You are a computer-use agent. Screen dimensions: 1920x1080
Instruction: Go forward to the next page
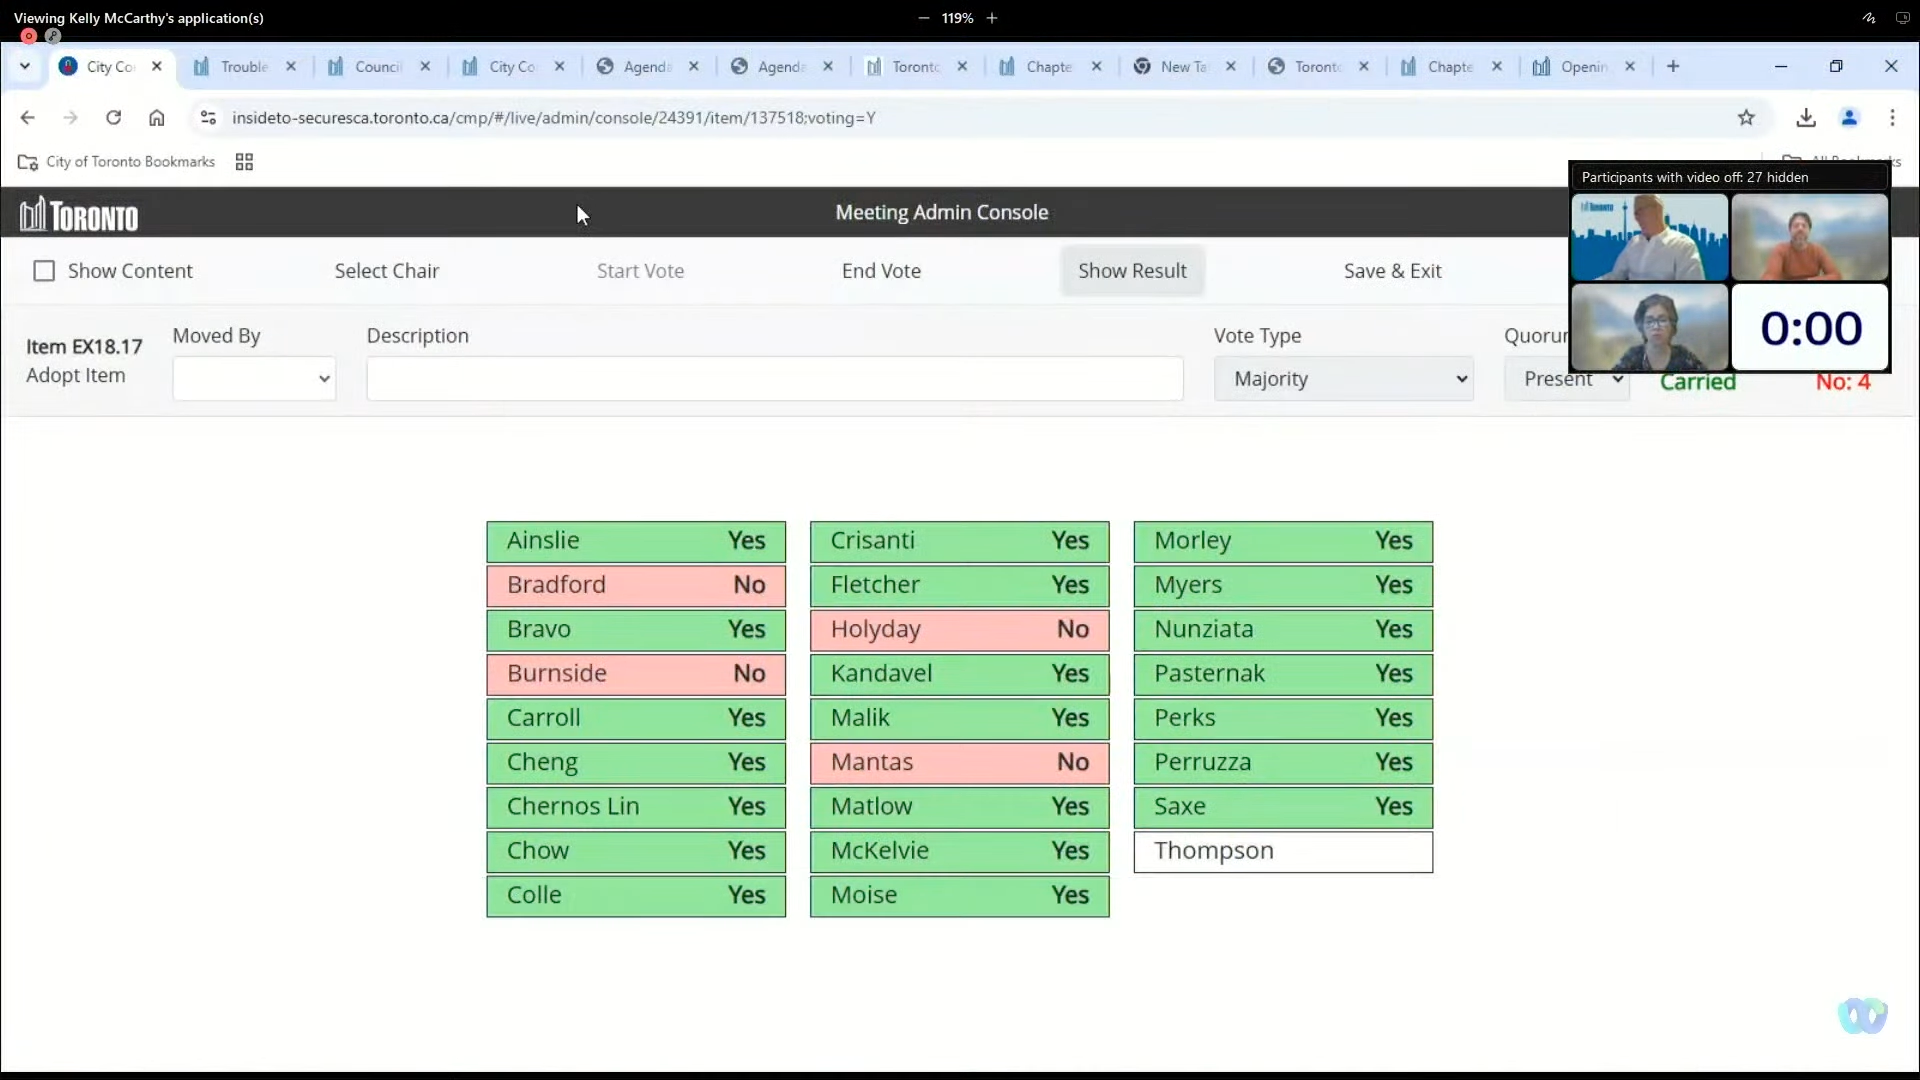click(70, 118)
